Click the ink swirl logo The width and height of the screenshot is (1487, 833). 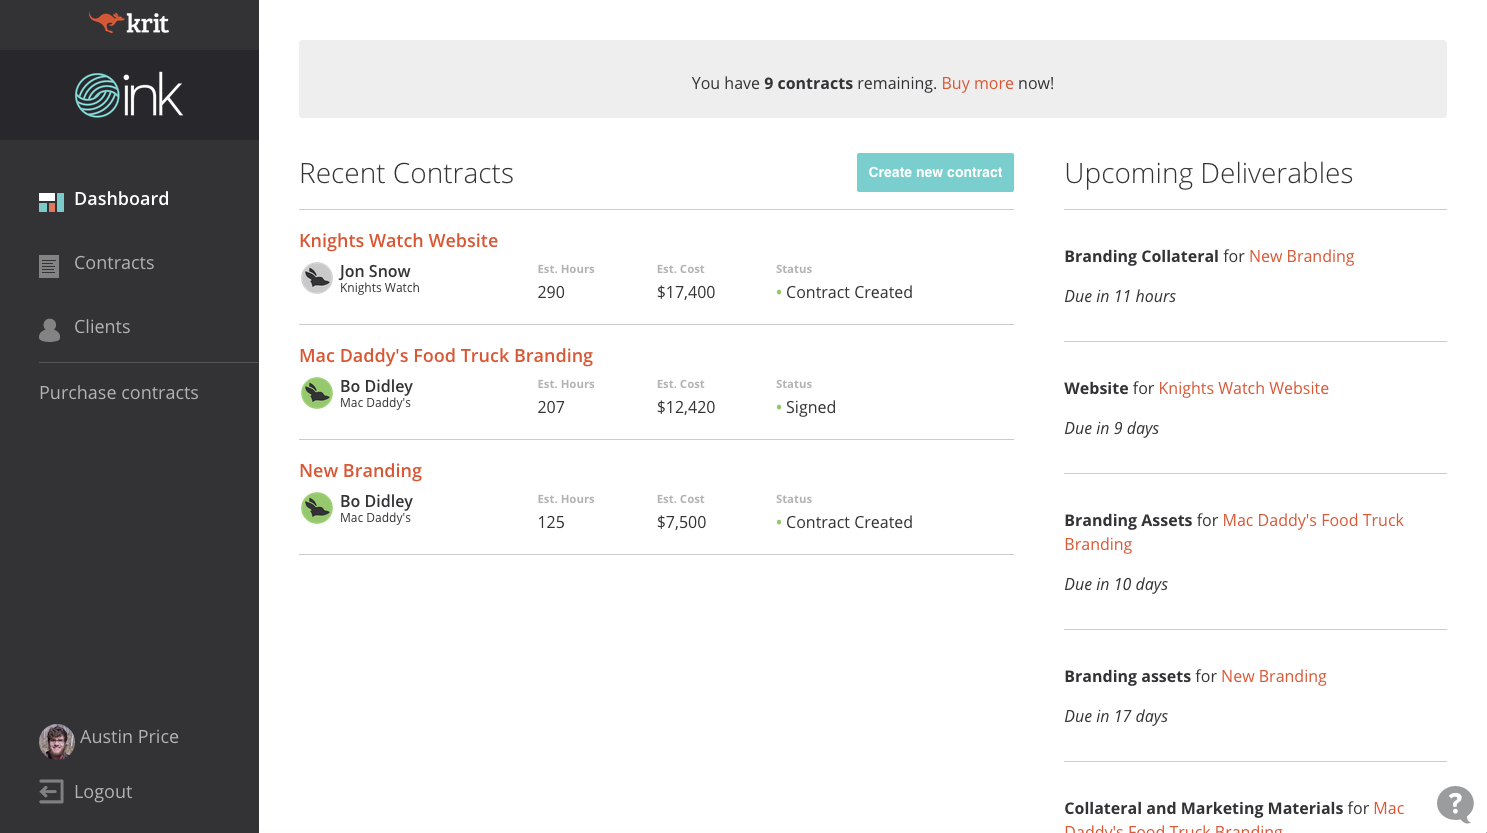129,95
